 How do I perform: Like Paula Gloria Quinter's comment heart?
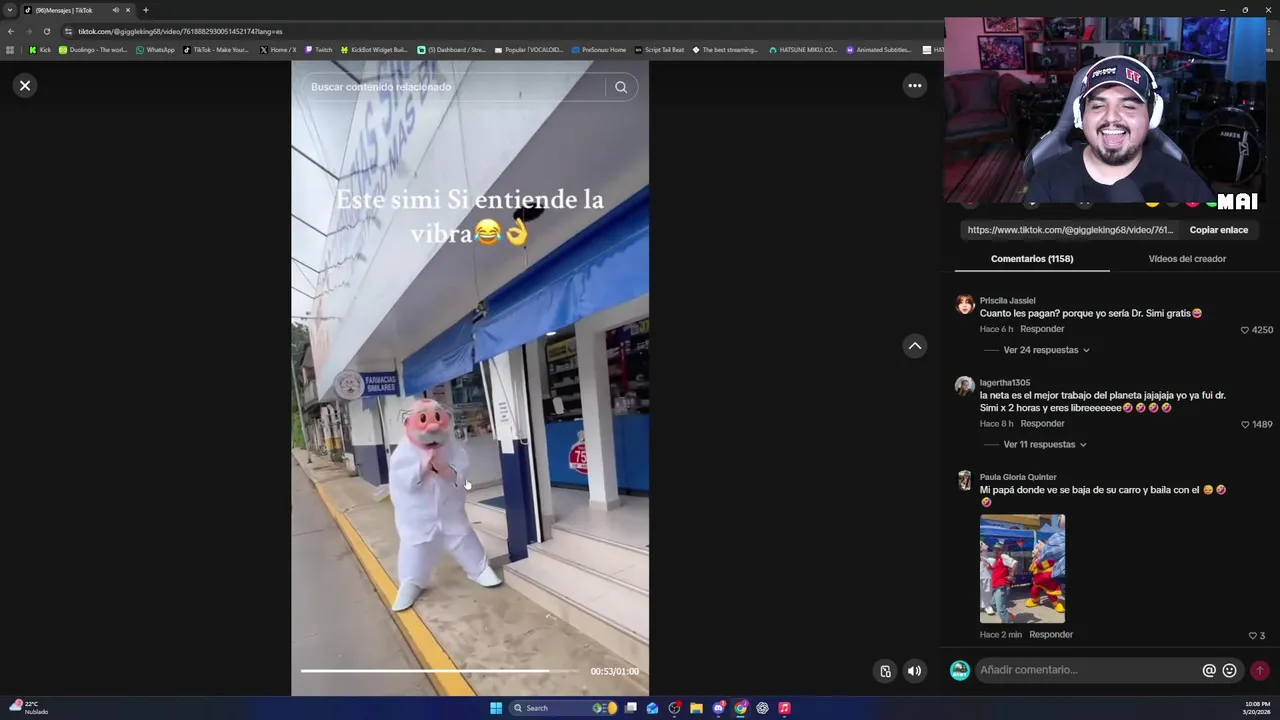[x=1252, y=635]
